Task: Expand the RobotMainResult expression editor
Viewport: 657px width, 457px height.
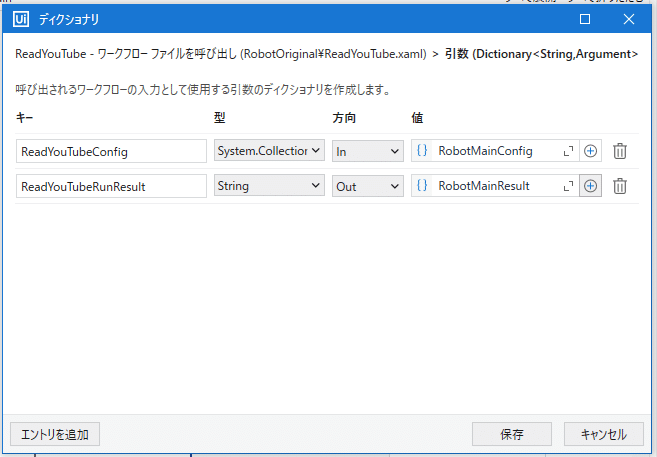Action: coord(568,186)
